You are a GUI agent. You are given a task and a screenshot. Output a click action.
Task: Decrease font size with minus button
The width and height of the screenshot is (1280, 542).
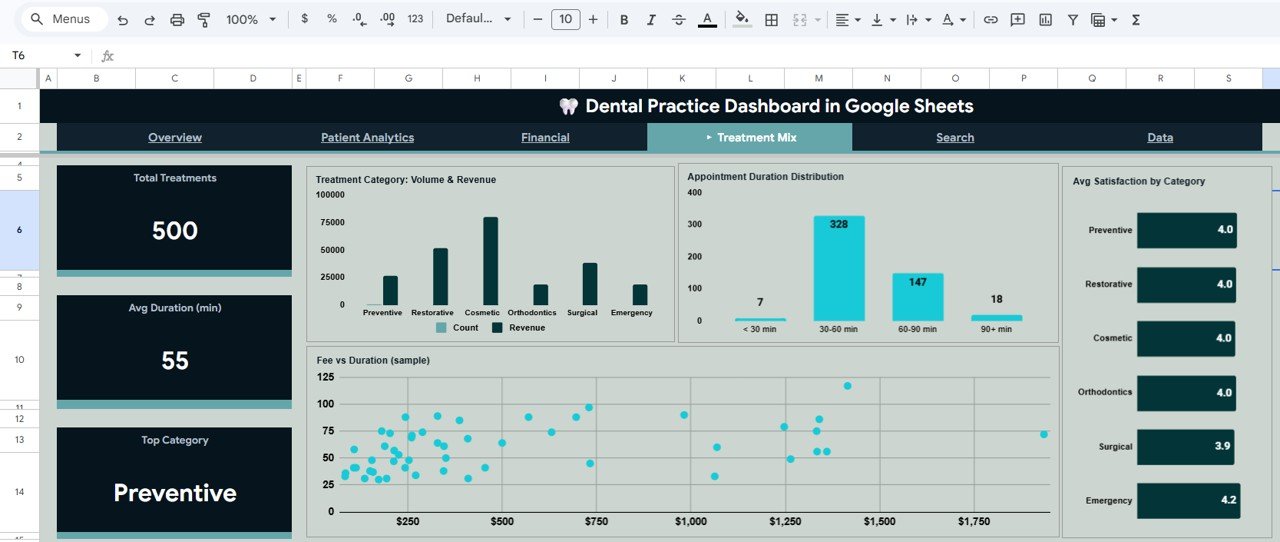[538, 19]
